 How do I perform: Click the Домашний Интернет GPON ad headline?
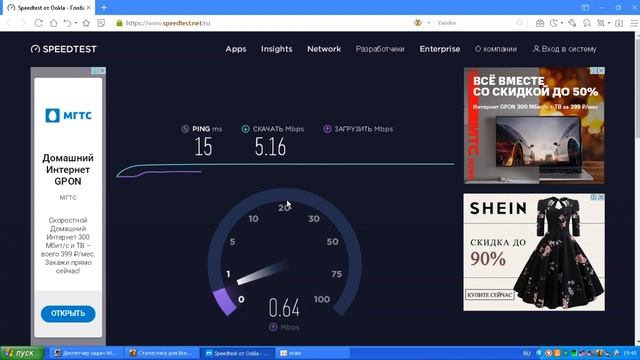68,169
